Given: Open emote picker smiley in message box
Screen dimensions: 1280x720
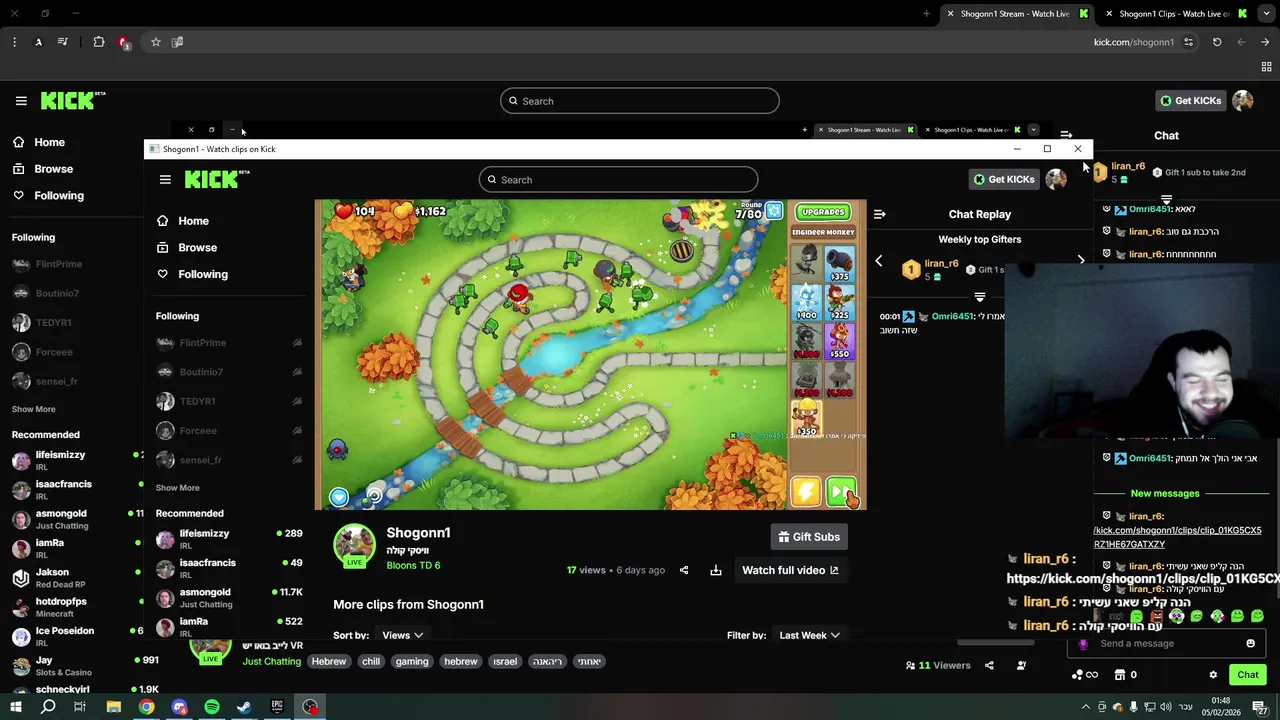Looking at the screenshot, I should [x=1250, y=644].
